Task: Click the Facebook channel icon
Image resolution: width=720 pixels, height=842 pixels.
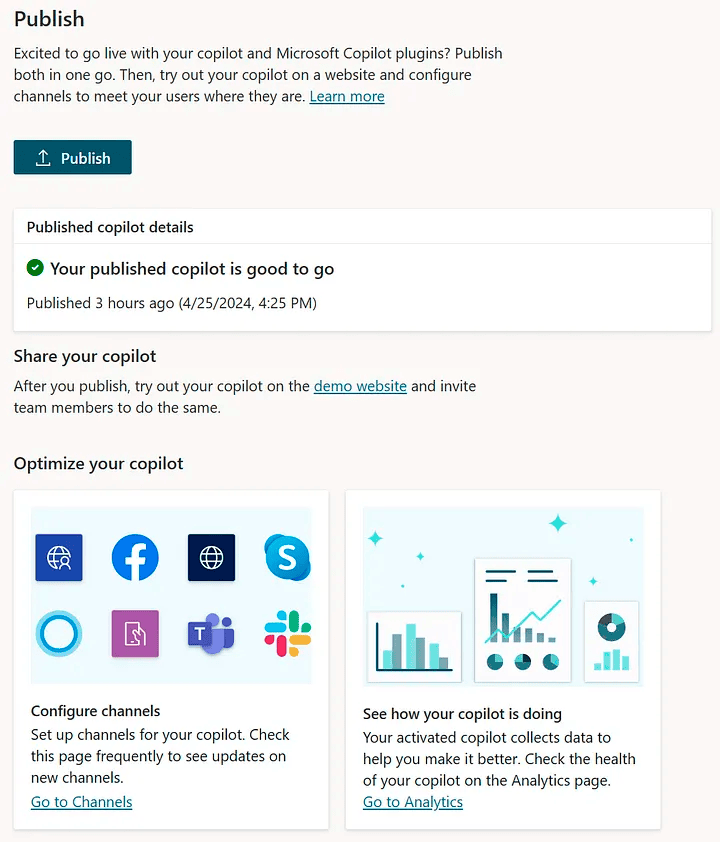Action: tap(135, 557)
